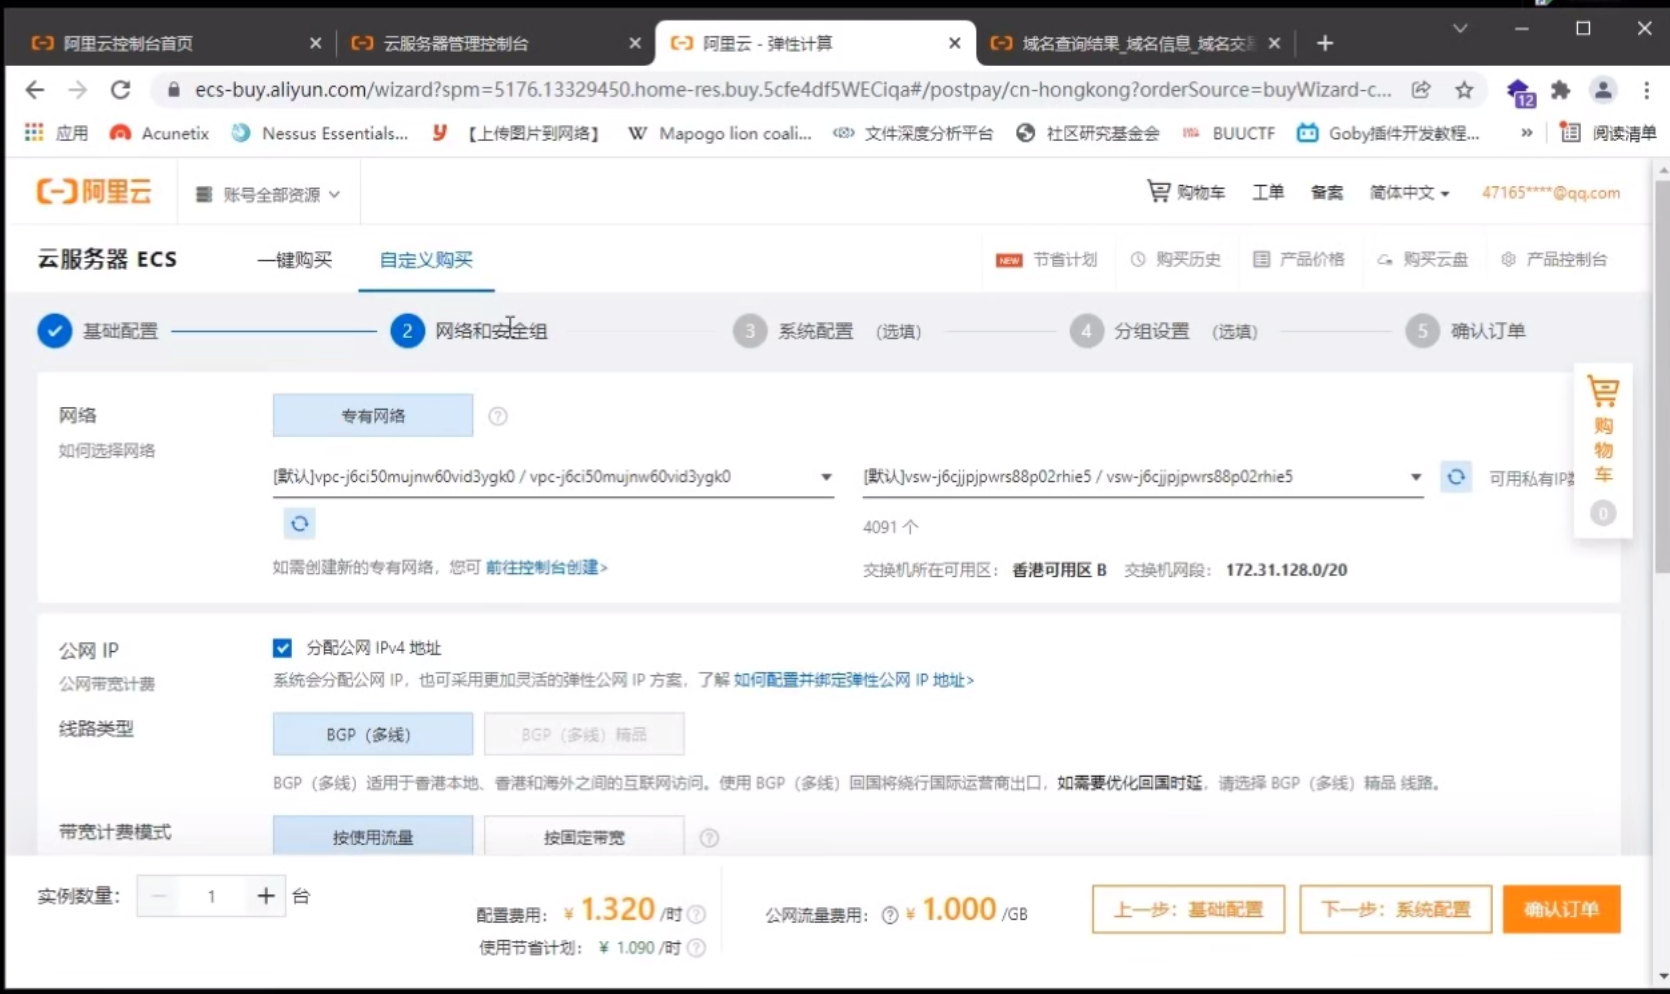Open the Chrome three-dot menu
The image size is (1670, 994).
(x=1646, y=90)
